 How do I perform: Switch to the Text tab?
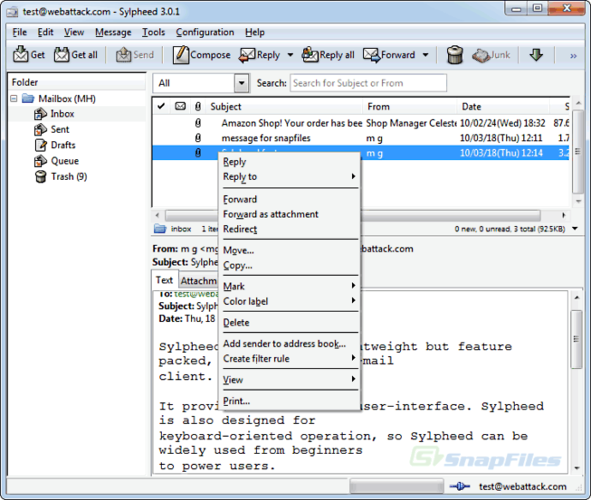click(164, 280)
